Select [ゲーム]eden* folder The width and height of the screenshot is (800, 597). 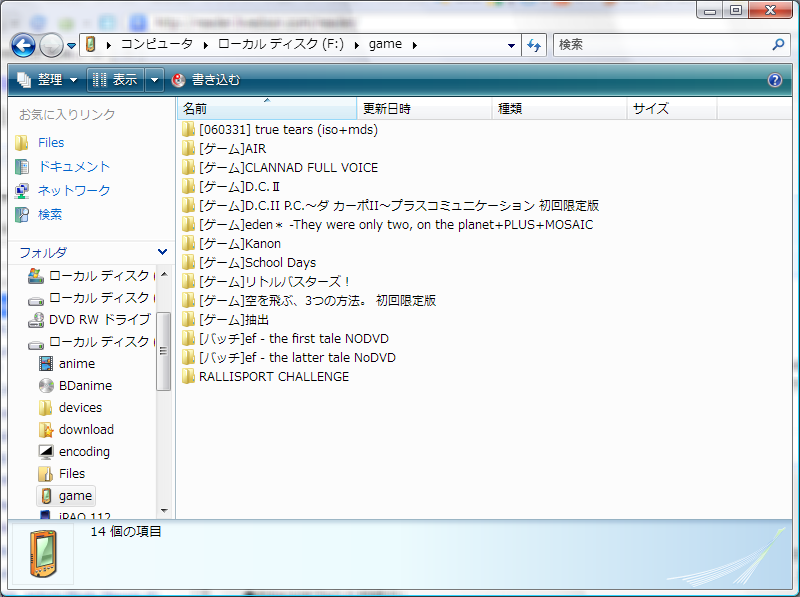click(396, 225)
